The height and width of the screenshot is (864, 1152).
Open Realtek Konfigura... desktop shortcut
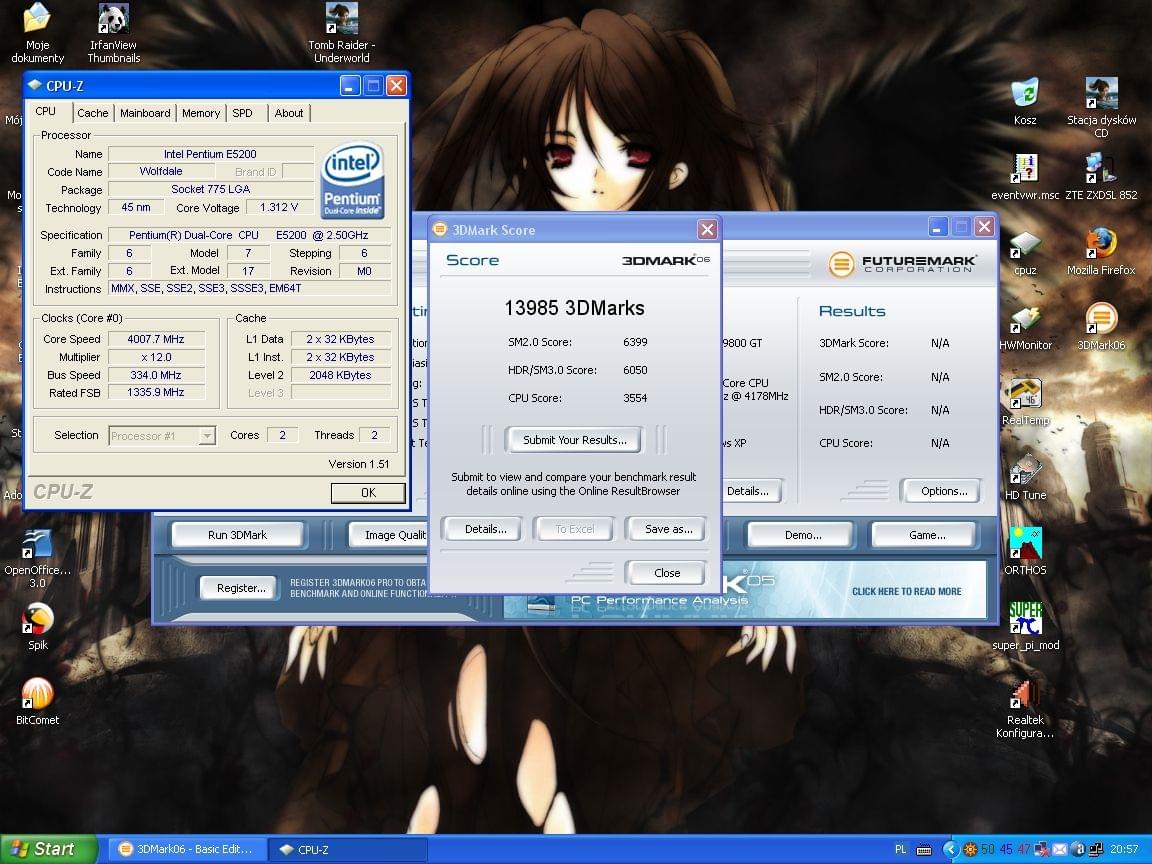pos(1025,708)
